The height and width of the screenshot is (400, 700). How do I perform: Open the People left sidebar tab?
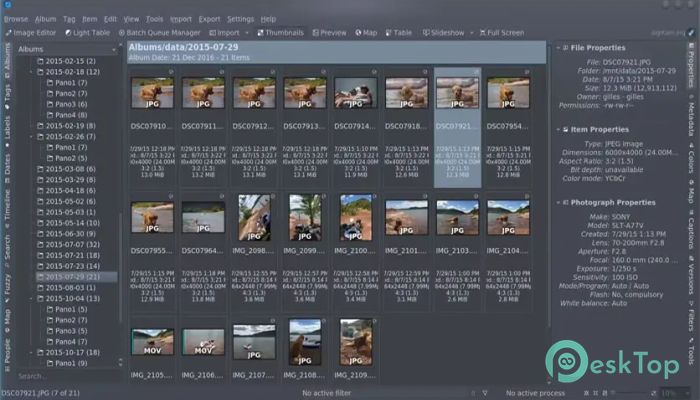pos(8,355)
